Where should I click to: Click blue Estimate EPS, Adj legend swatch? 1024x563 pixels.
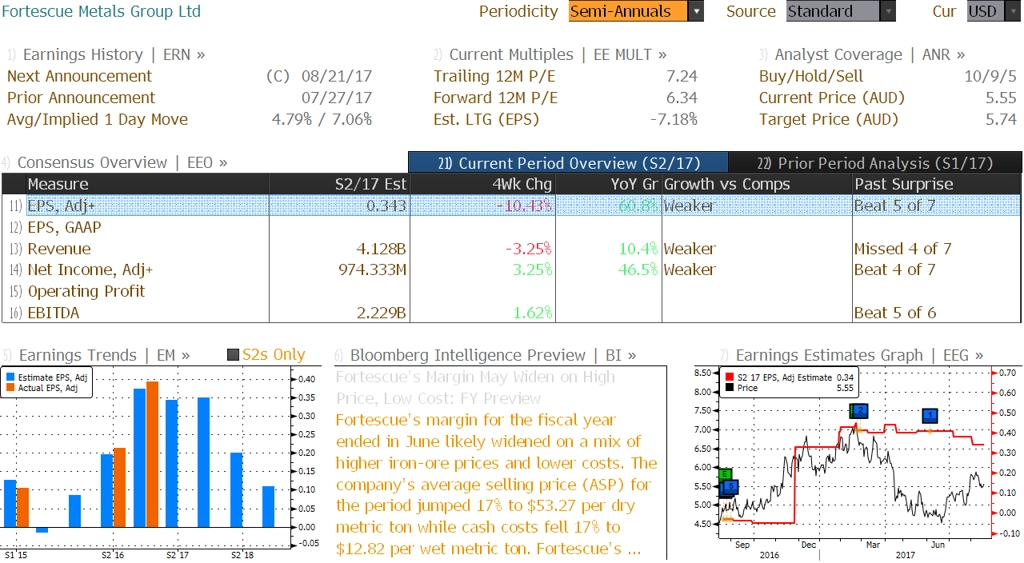(10, 378)
